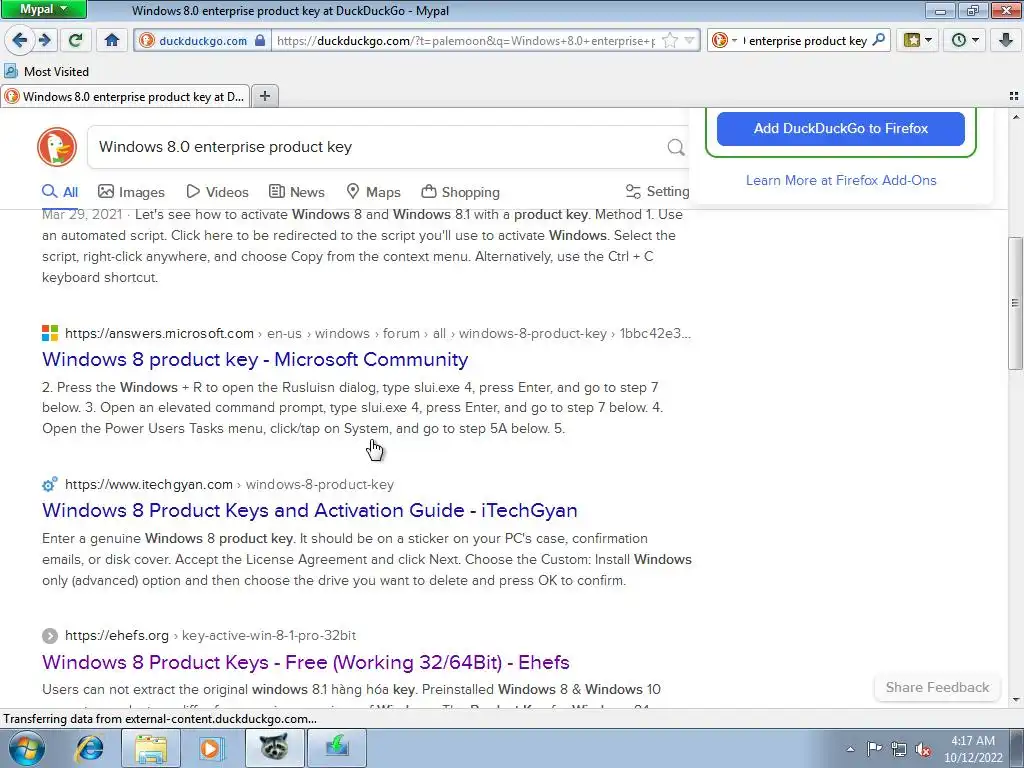Click the padlock site security icon

click(260, 40)
